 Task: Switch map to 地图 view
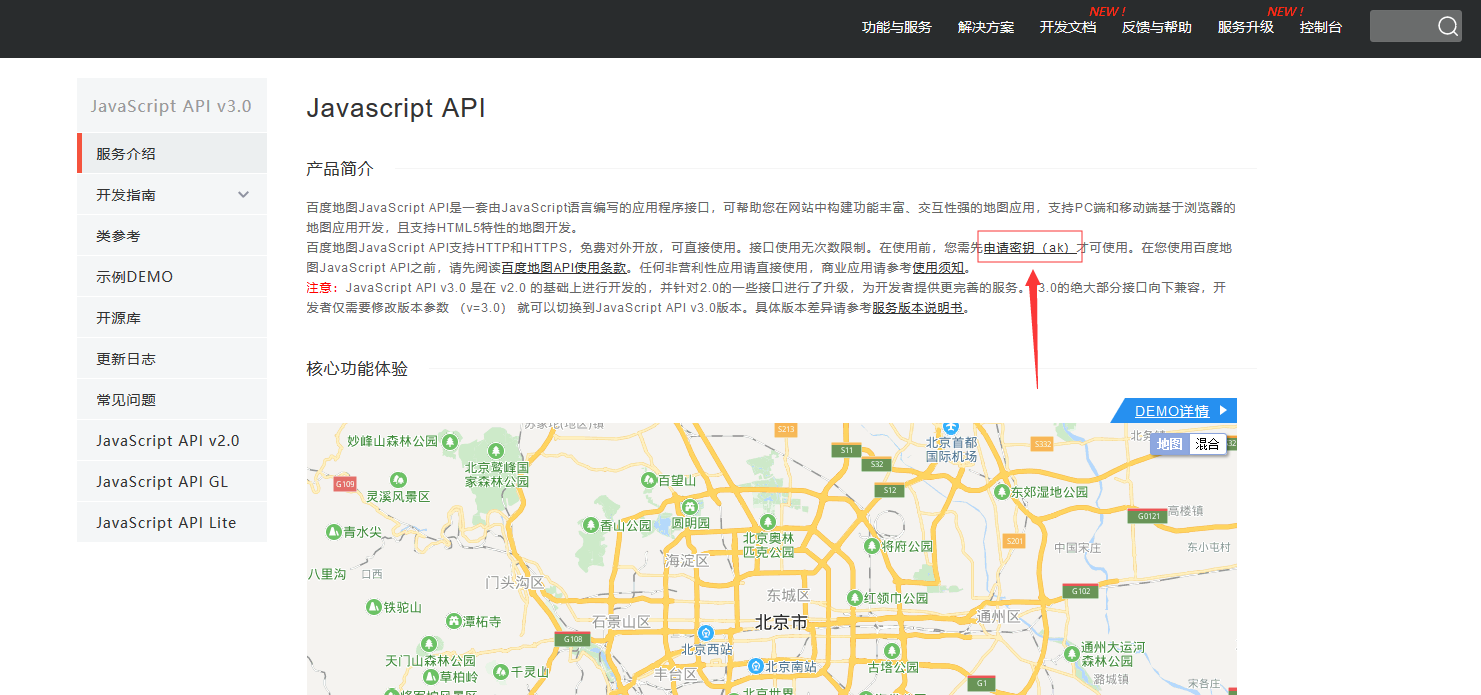(x=1169, y=444)
